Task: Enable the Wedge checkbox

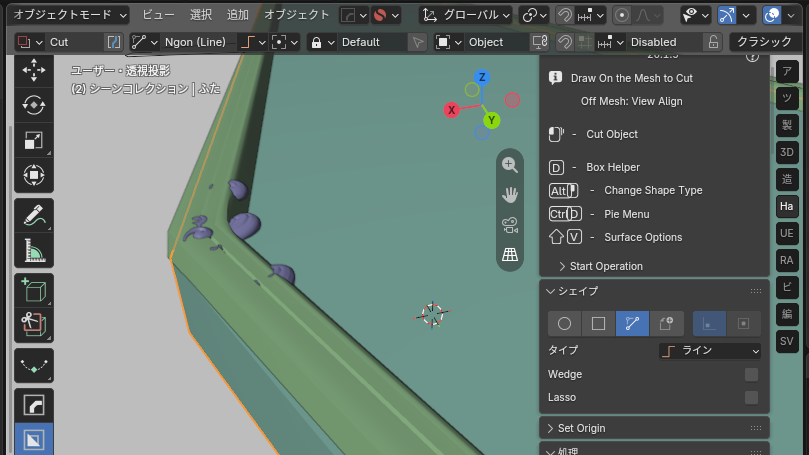Action: tap(751, 375)
